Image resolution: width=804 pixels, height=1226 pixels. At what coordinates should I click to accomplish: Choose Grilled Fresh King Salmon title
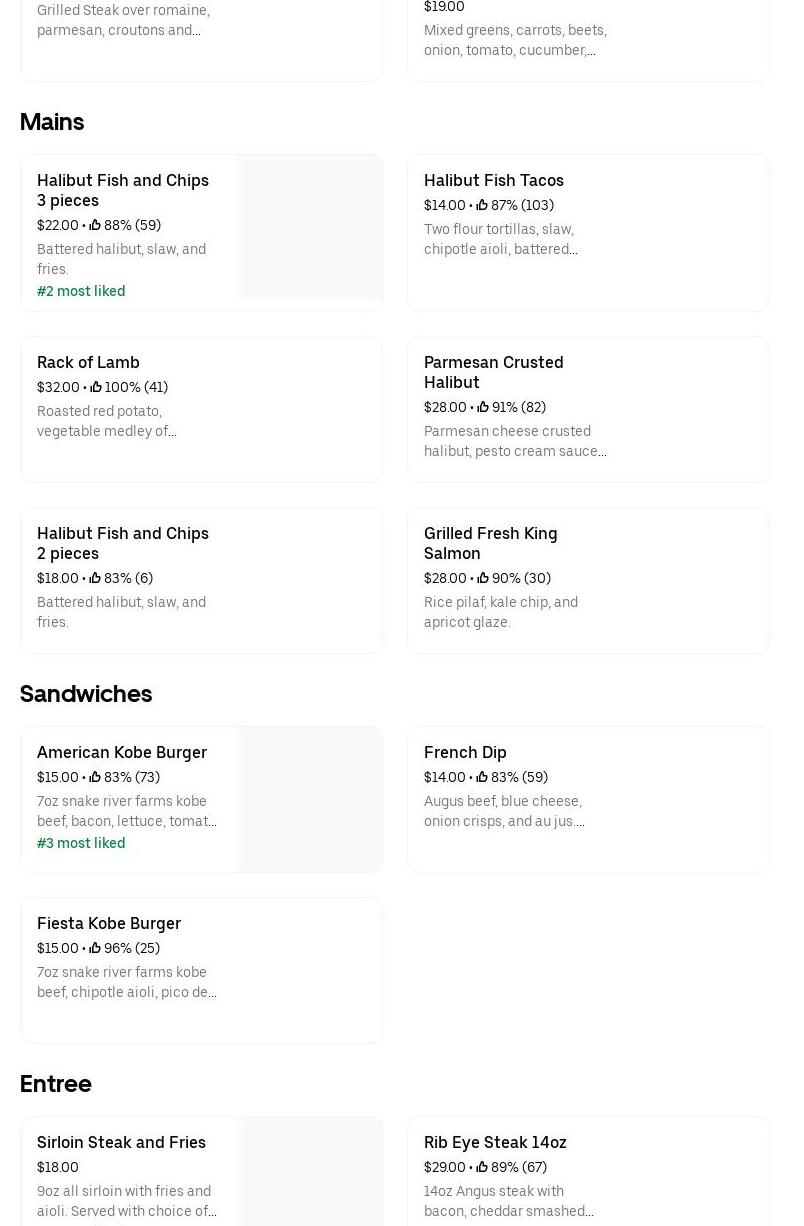tap(490, 543)
